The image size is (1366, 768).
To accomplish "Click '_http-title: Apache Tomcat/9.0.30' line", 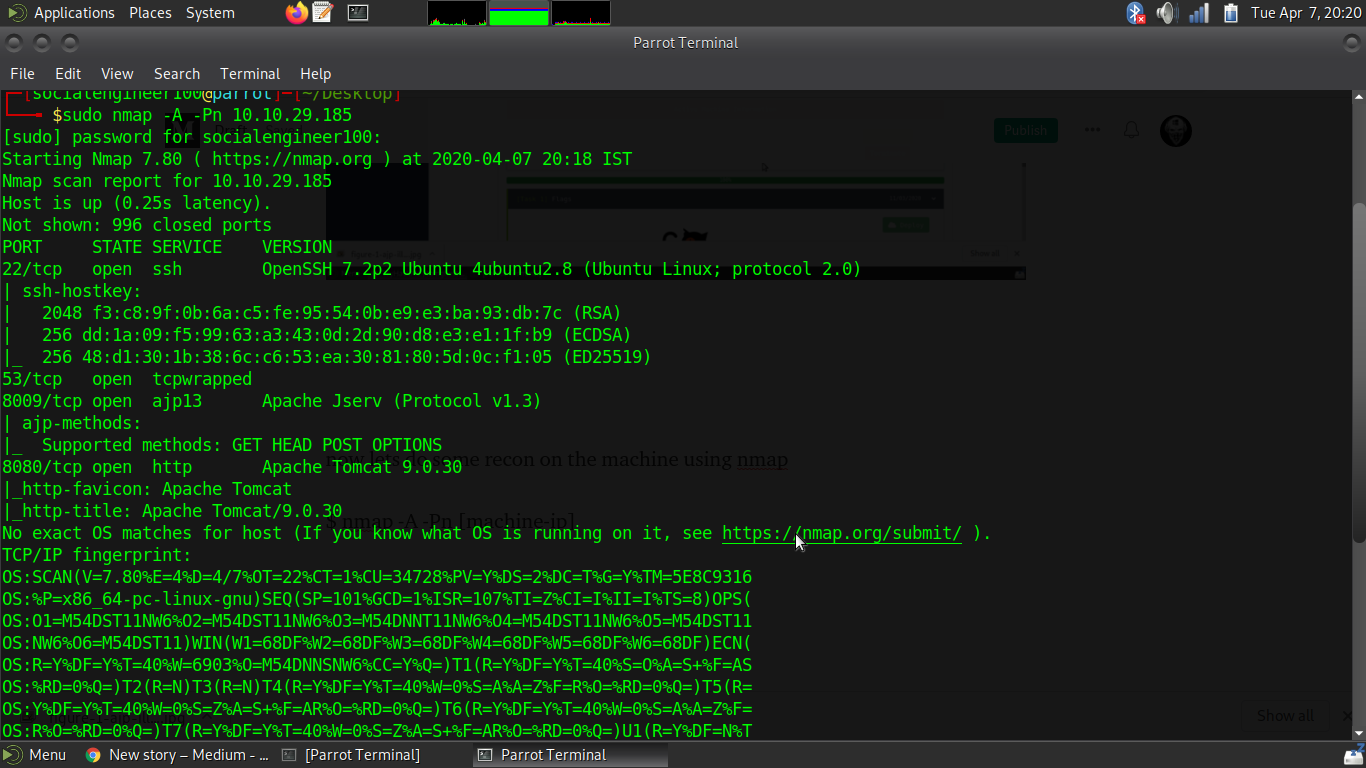I will coord(172,511).
